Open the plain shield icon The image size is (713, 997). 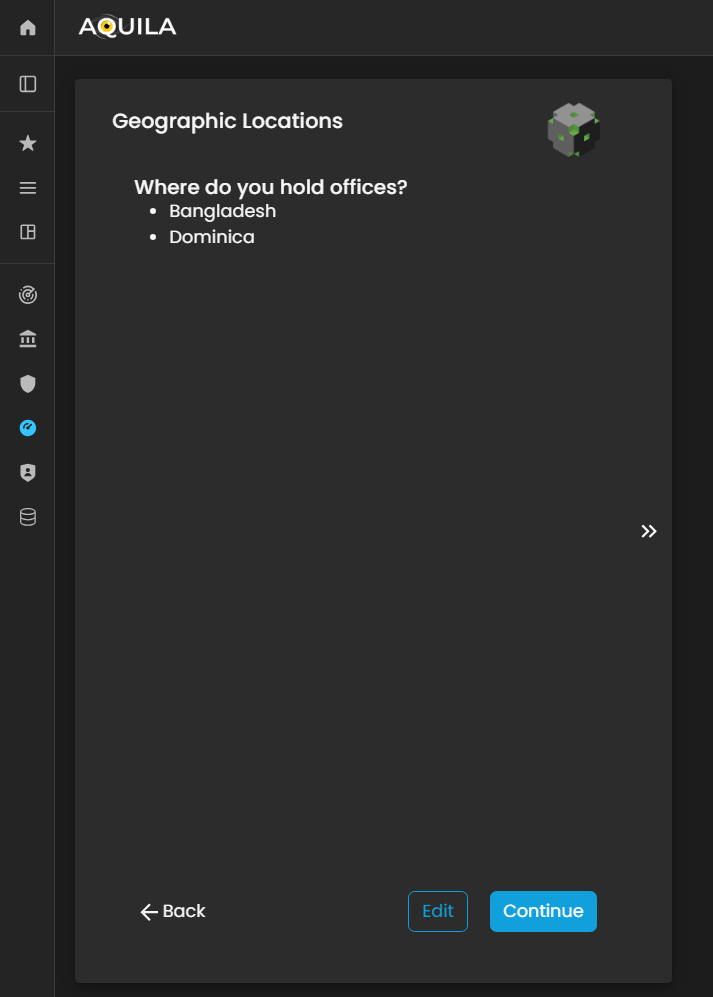click(x=28, y=383)
